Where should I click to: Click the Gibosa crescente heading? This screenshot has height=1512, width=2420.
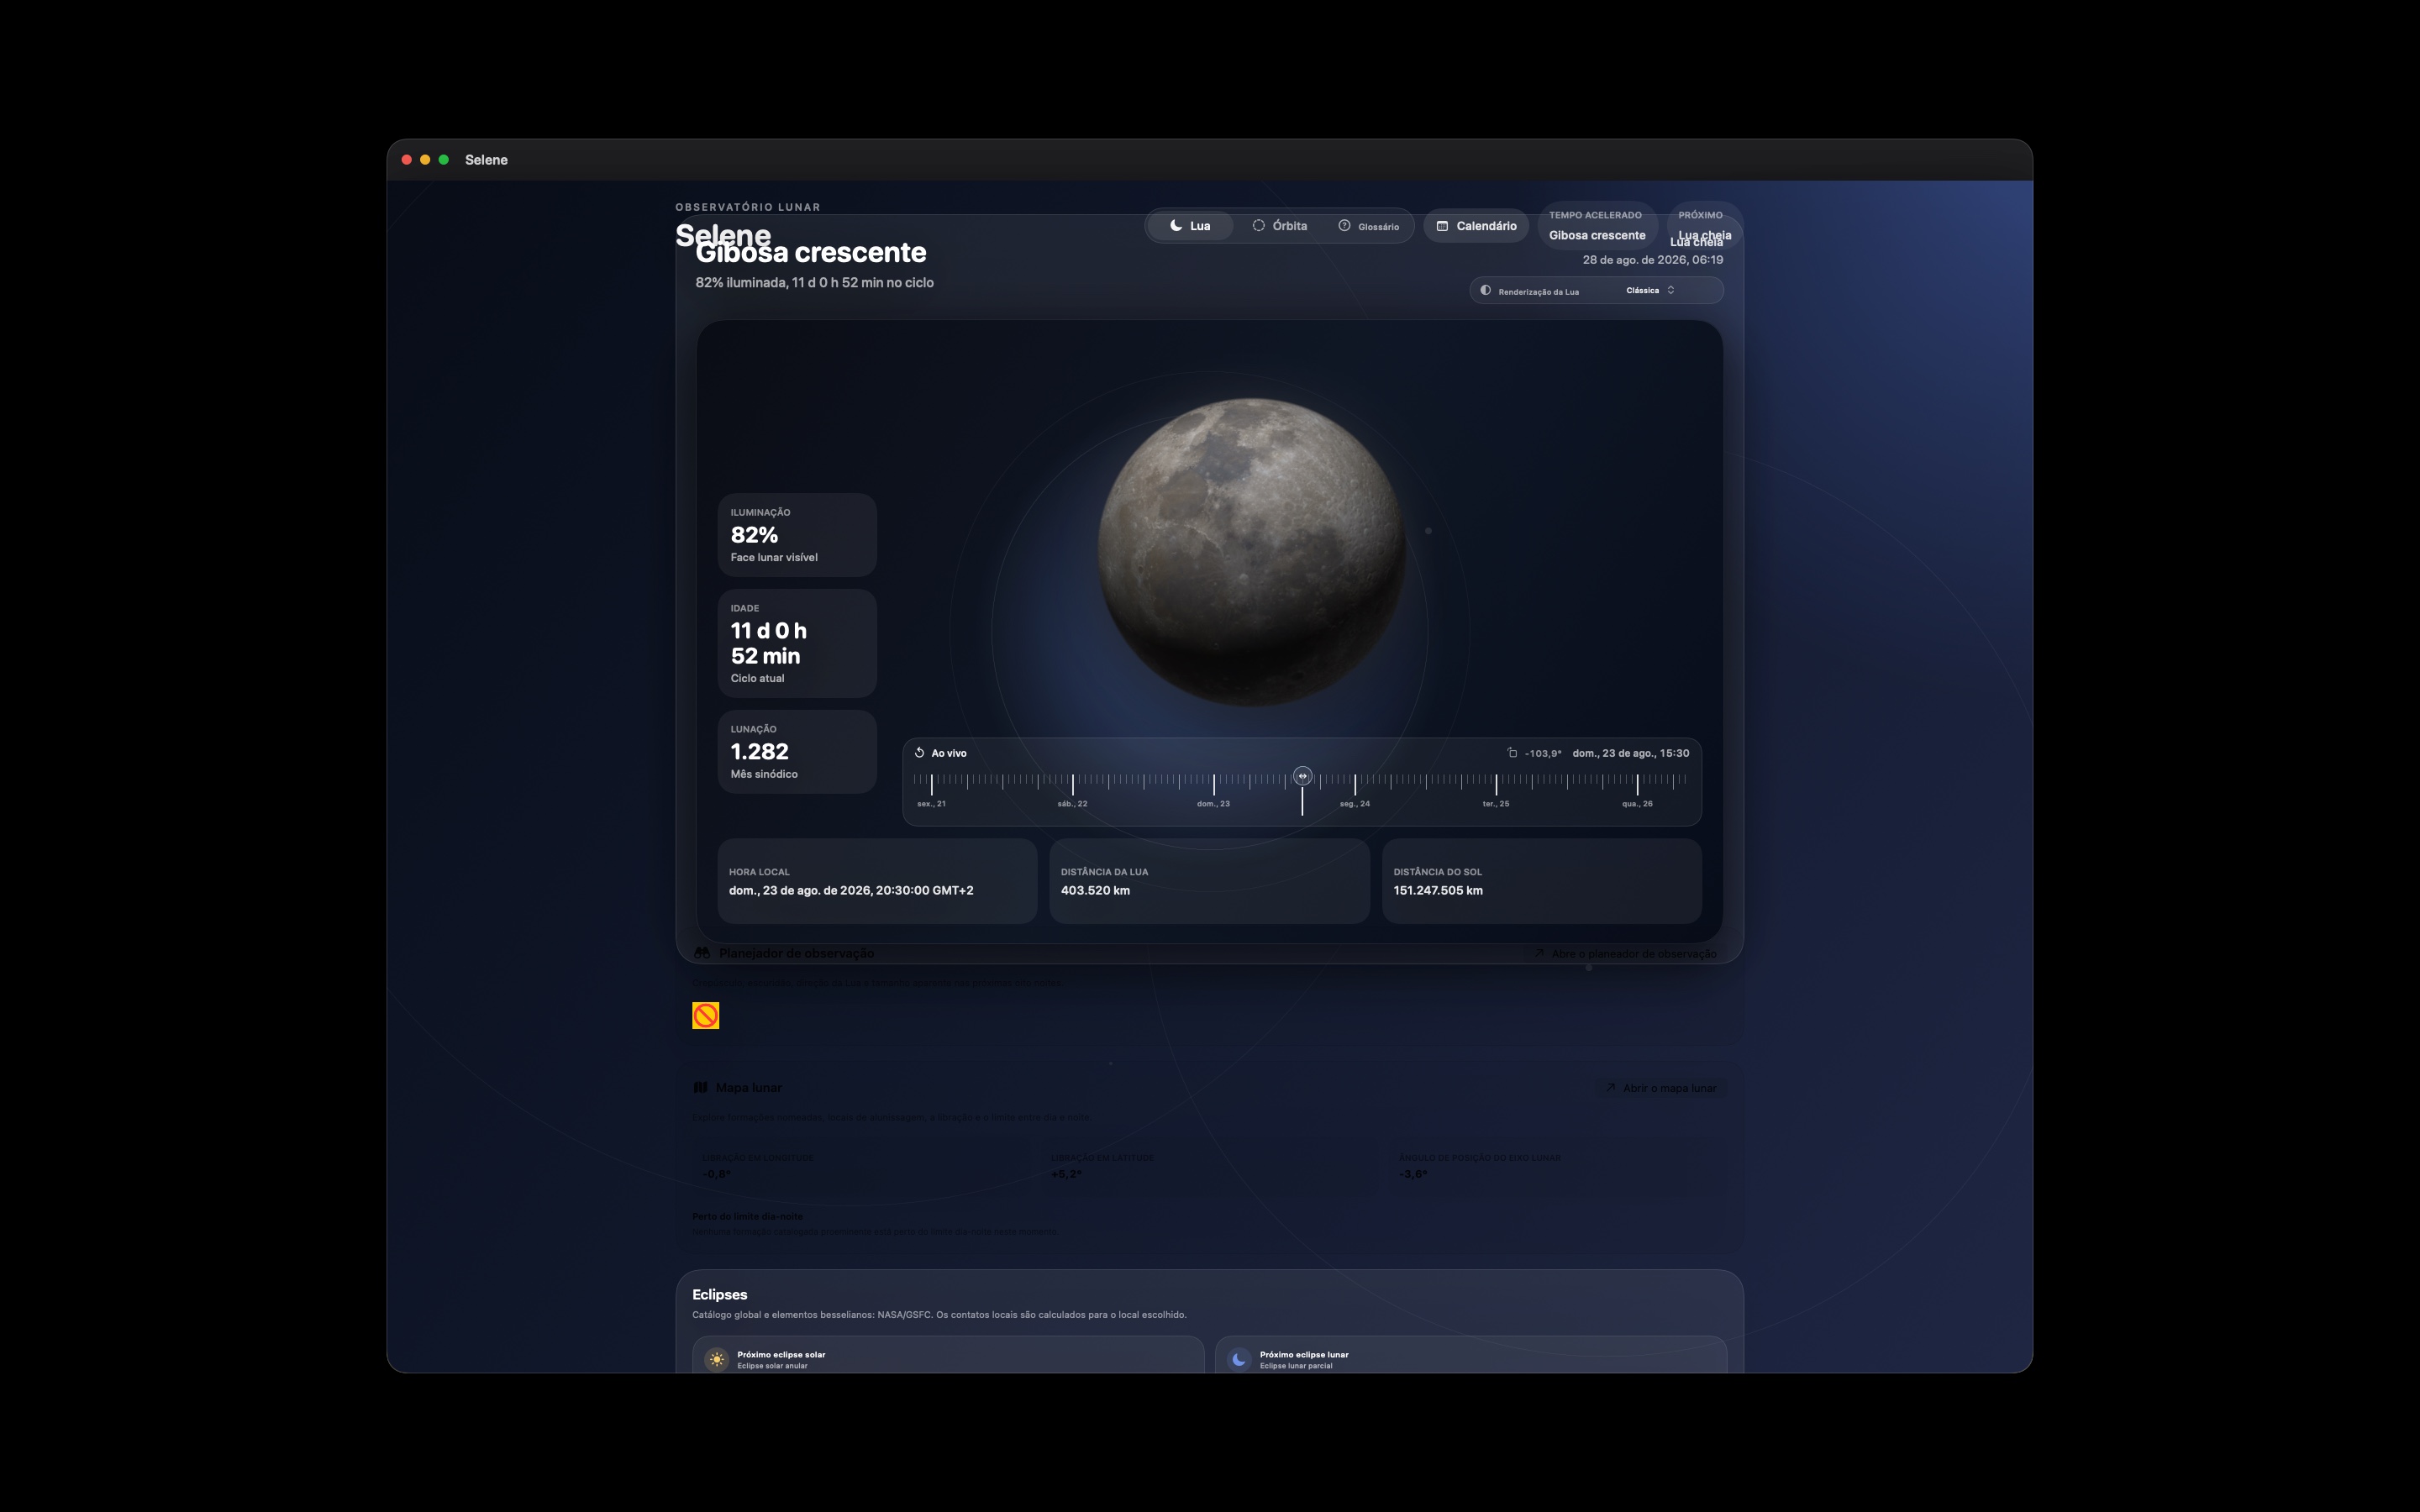point(811,253)
